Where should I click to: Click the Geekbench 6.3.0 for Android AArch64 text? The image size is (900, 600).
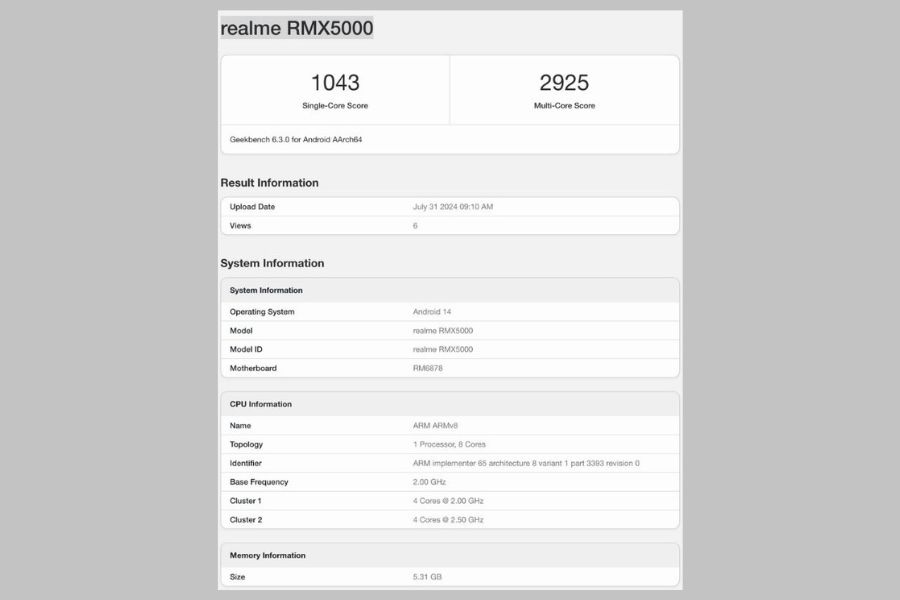[296, 139]
